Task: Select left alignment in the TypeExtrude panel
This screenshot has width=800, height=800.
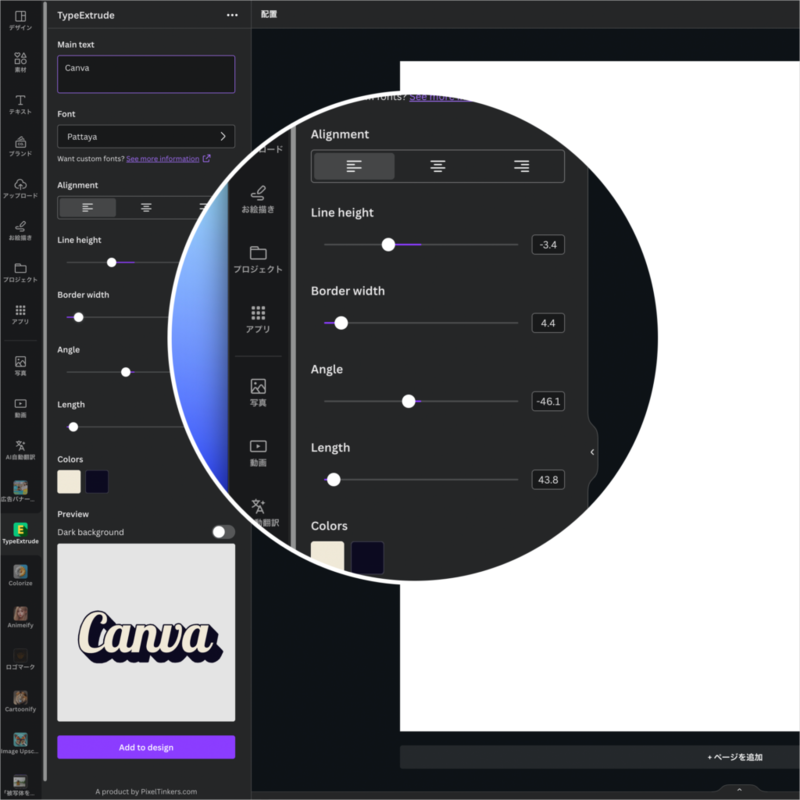Action: 88,208
